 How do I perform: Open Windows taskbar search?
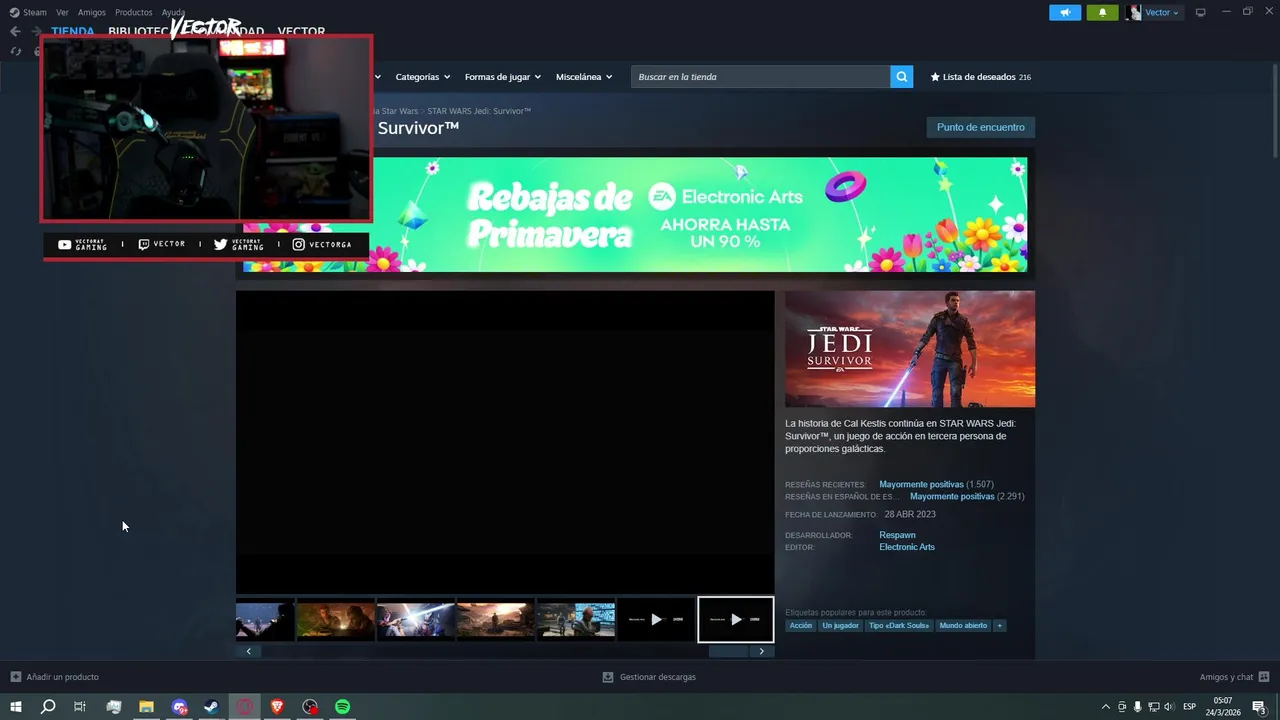pos(48,707)
